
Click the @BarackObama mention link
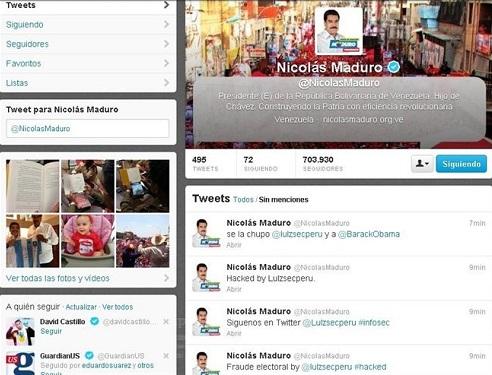coord(369,234)
